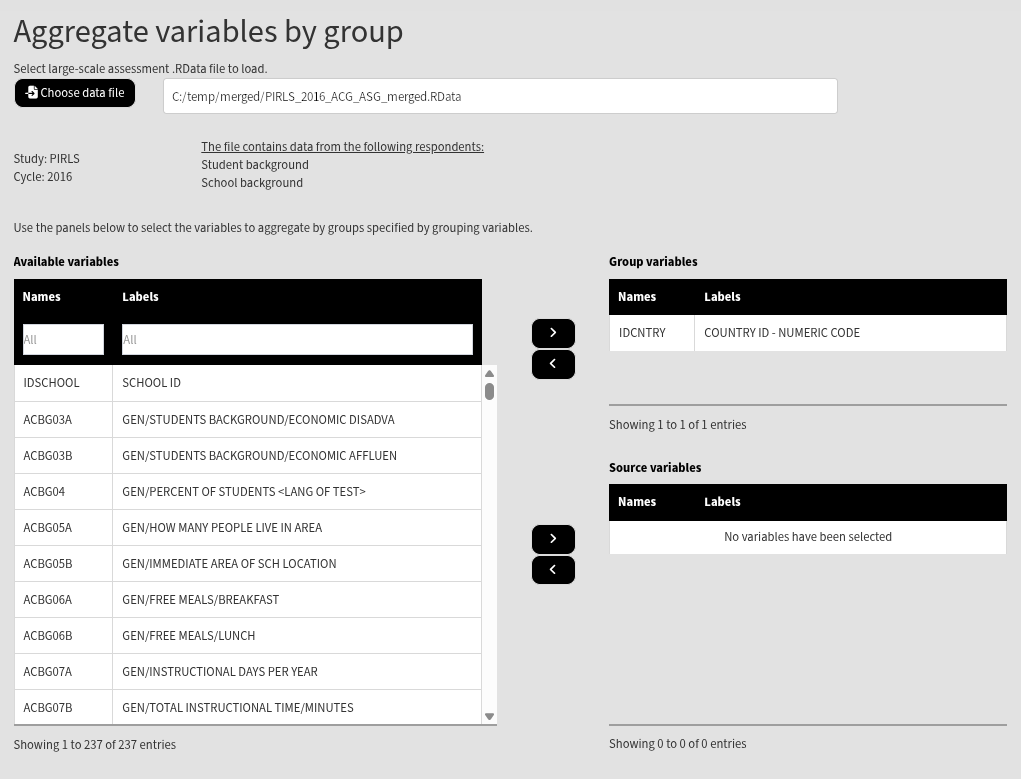Click the data file path field

(500, 97)
